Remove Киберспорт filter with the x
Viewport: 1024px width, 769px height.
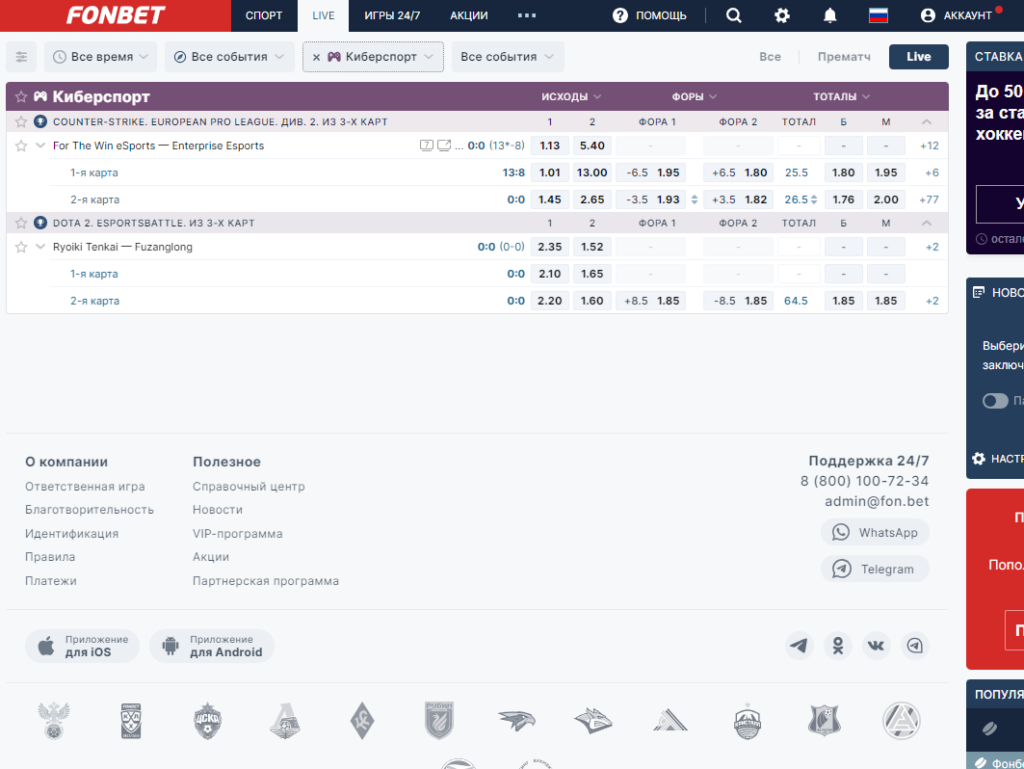click(x=316, y=57)
